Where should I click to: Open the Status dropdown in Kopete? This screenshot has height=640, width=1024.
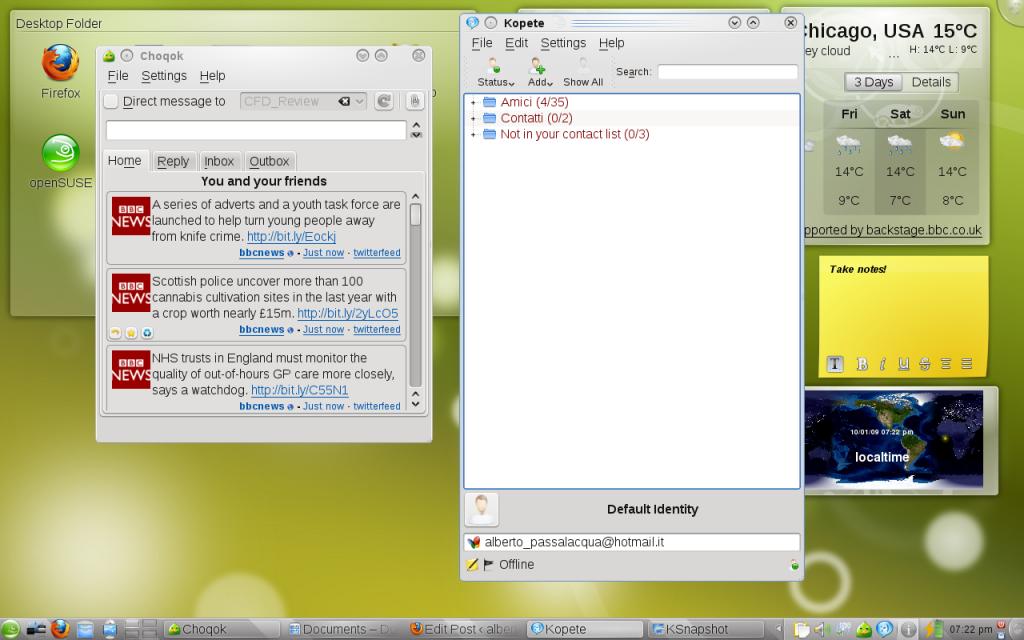tap(495, 72)
